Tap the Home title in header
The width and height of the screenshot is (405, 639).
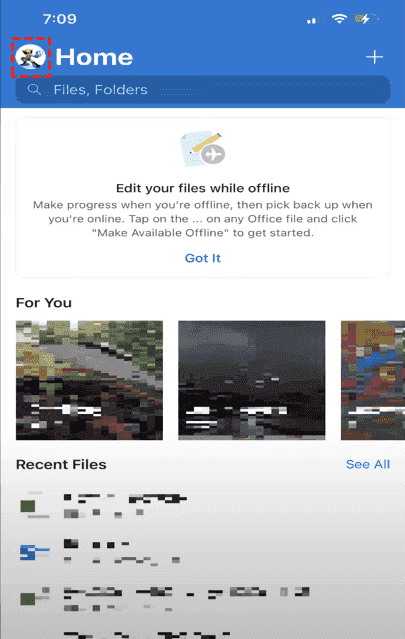pos(94,57)
